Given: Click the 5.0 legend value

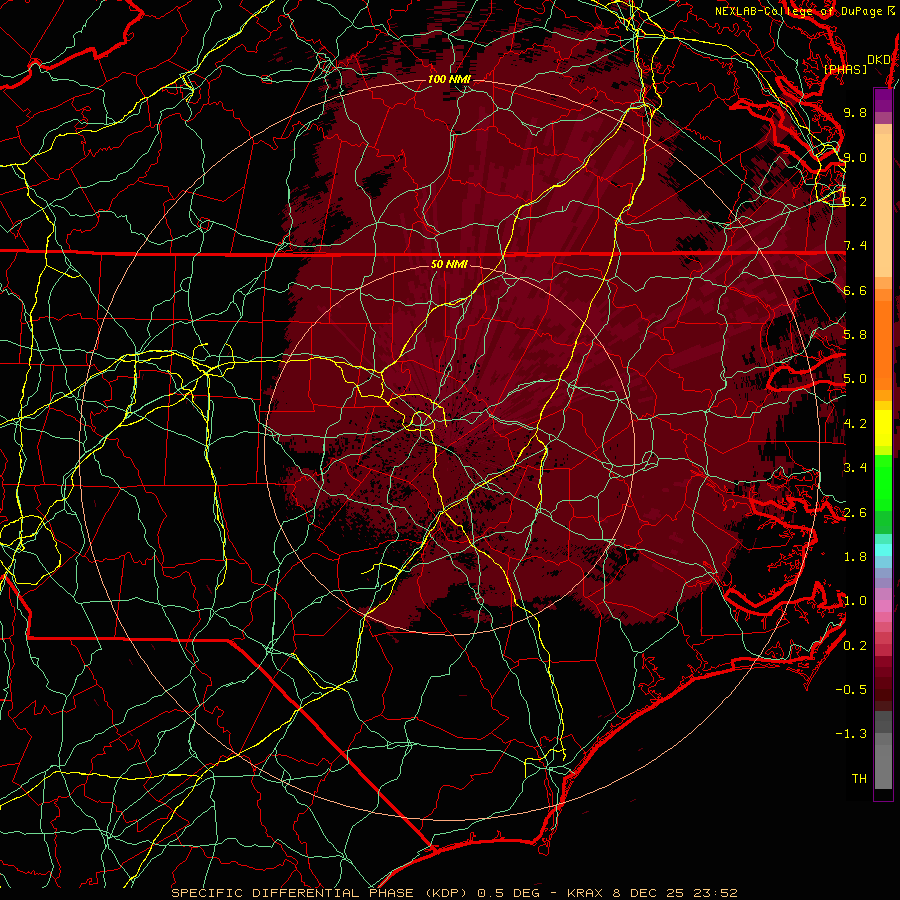Looking at the screenshot, I should [x=855, y=379].
